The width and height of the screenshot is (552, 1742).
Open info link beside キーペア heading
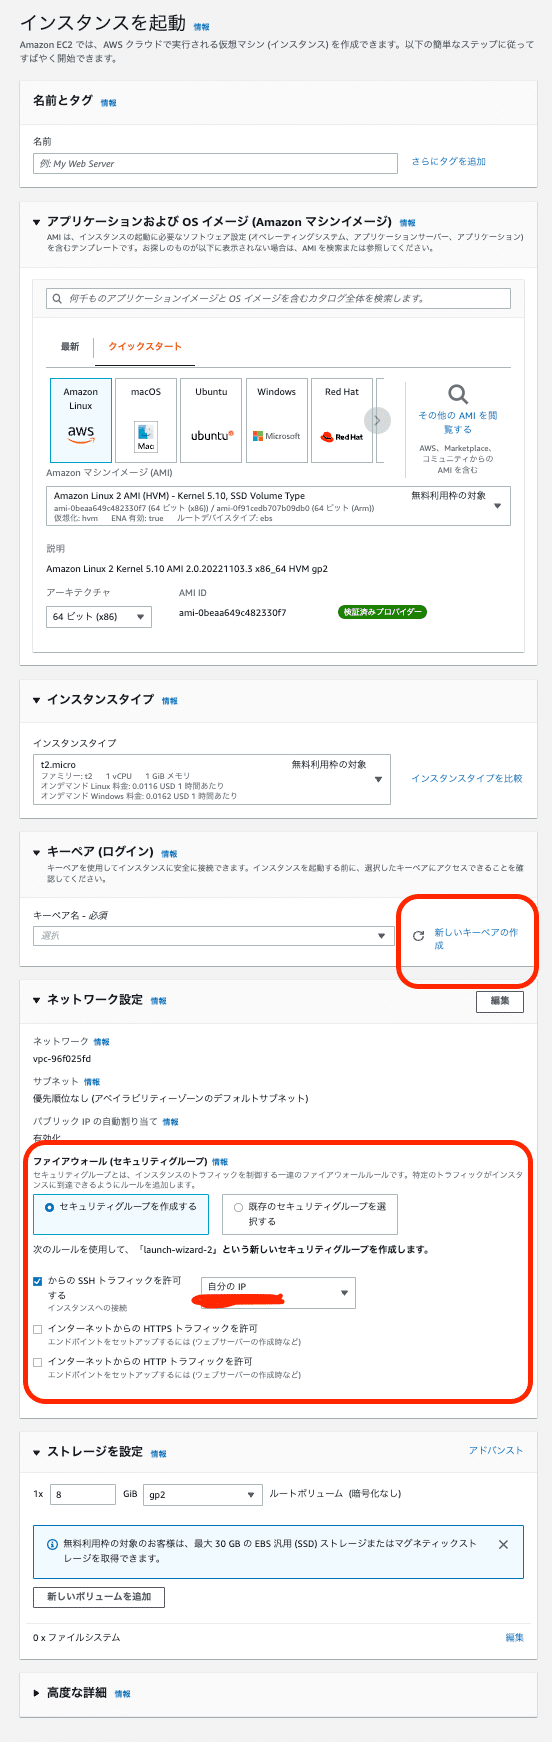pyautogui.click(x=169, y=854)
